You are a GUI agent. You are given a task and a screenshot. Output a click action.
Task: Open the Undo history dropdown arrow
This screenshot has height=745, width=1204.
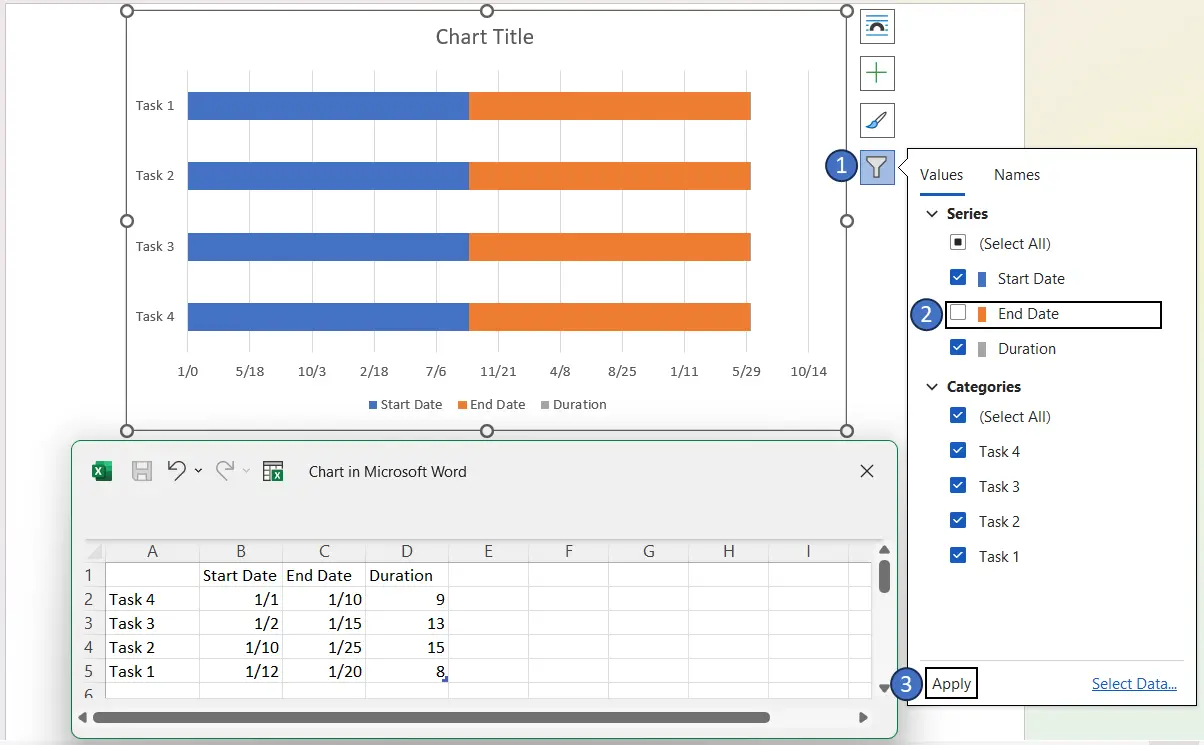(x=198, y=471)
